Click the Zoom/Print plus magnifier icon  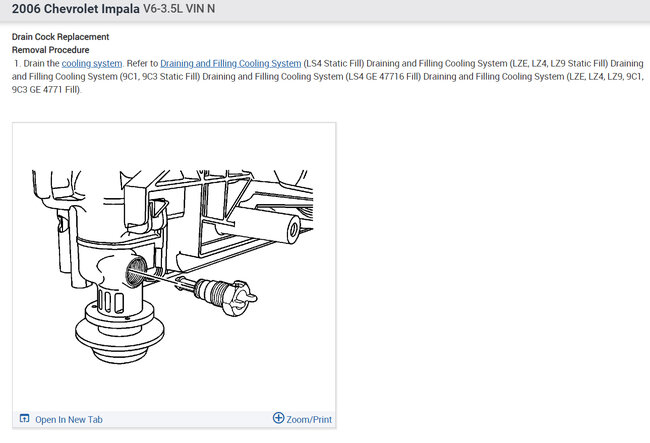(x=279, y=418)
